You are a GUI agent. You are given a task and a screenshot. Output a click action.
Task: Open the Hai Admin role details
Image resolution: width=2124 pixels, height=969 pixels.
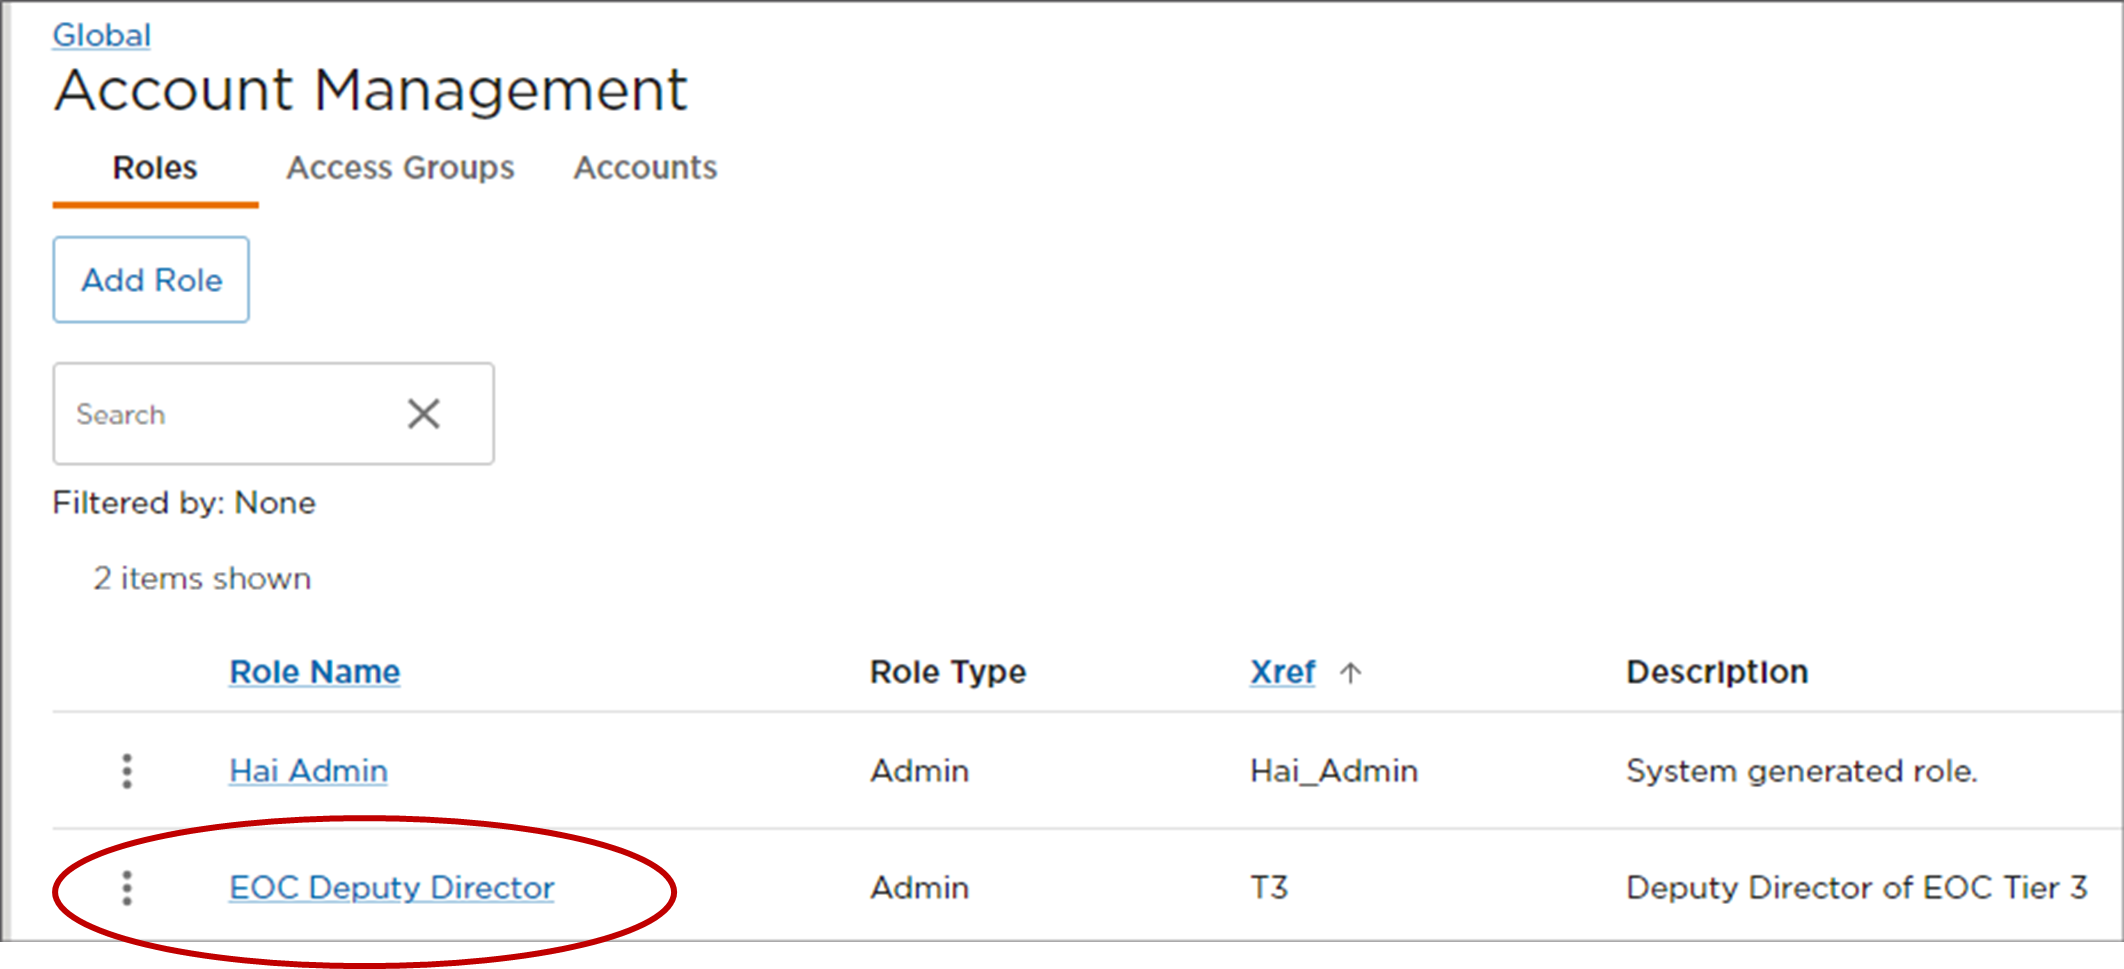point(307,771)
